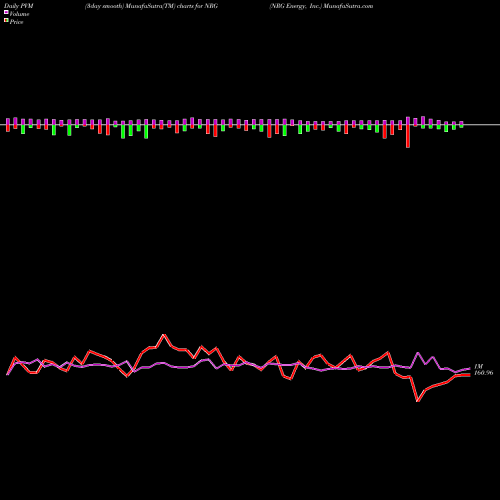Click the '160.96' price value label
The image size is (500, 500).
pos(483,373)
